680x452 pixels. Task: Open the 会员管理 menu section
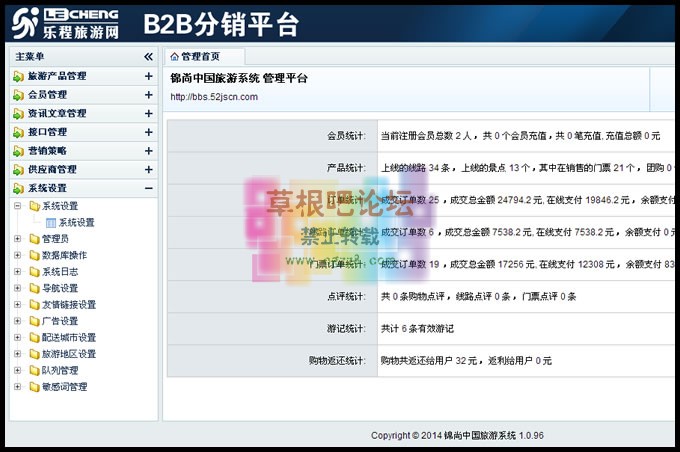point(84,95)
